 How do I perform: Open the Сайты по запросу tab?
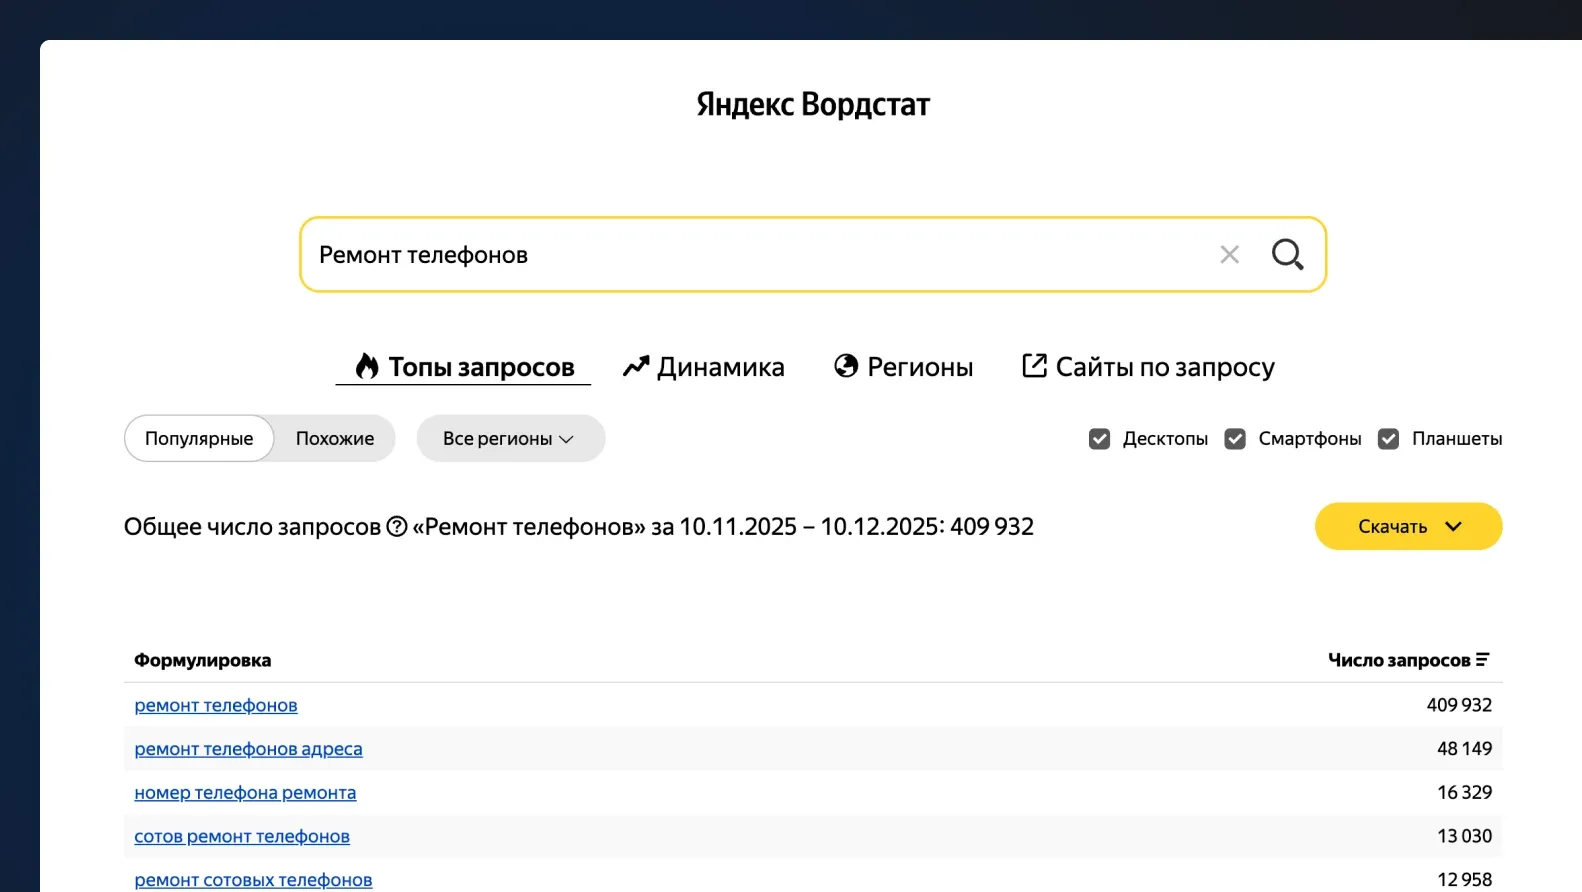point(1164,367)
